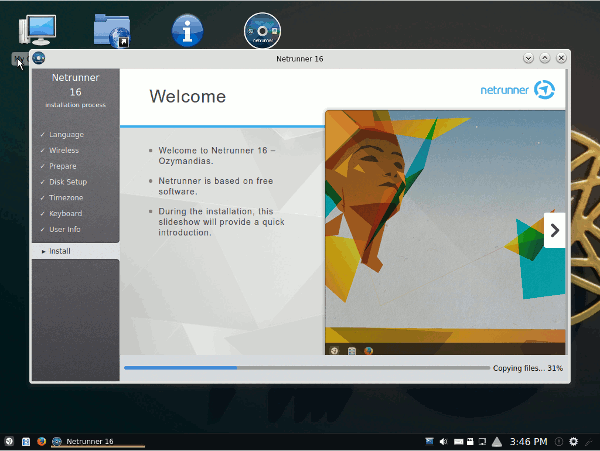
Task: Click the Welcome slide heading
Action: [x=188, y=96]
